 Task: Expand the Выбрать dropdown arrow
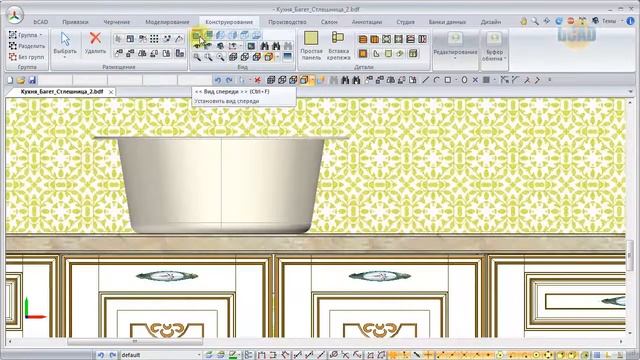[x=65, y=58]
